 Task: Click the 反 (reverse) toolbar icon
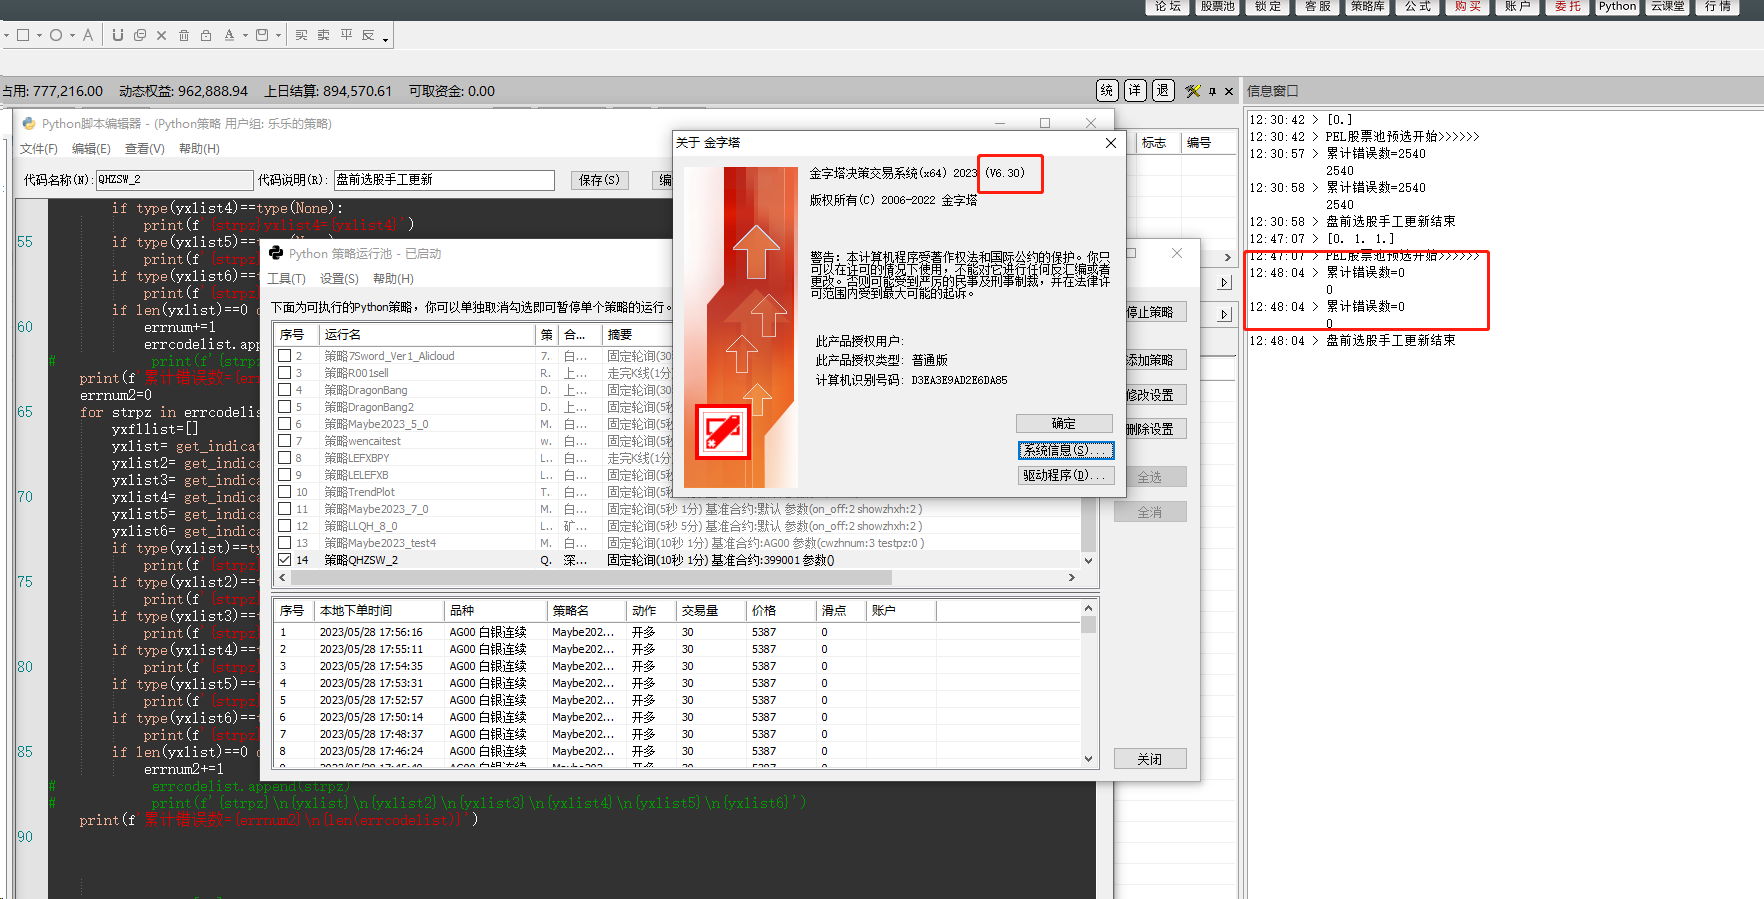pos(368,35)
